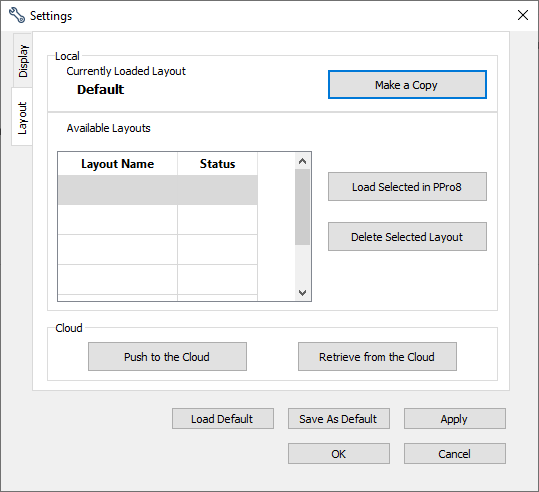
Task: Push layout to the Cloud
Action: click(167, 357)
